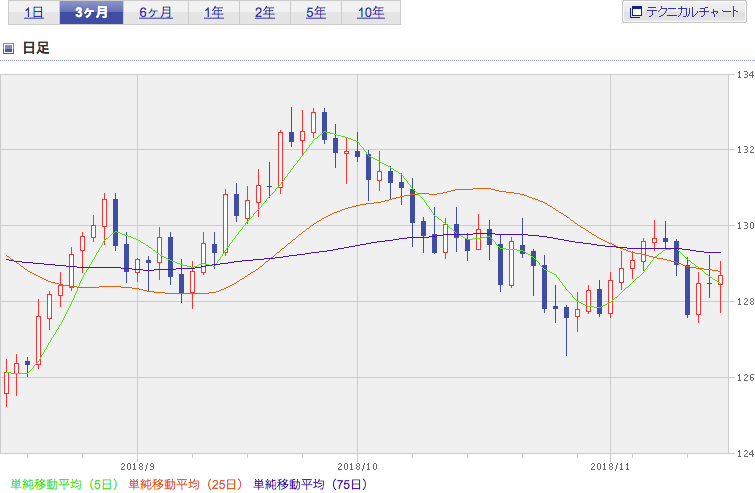Click the 日足 heading text
The image size is (755, 493).
(36, 48)
